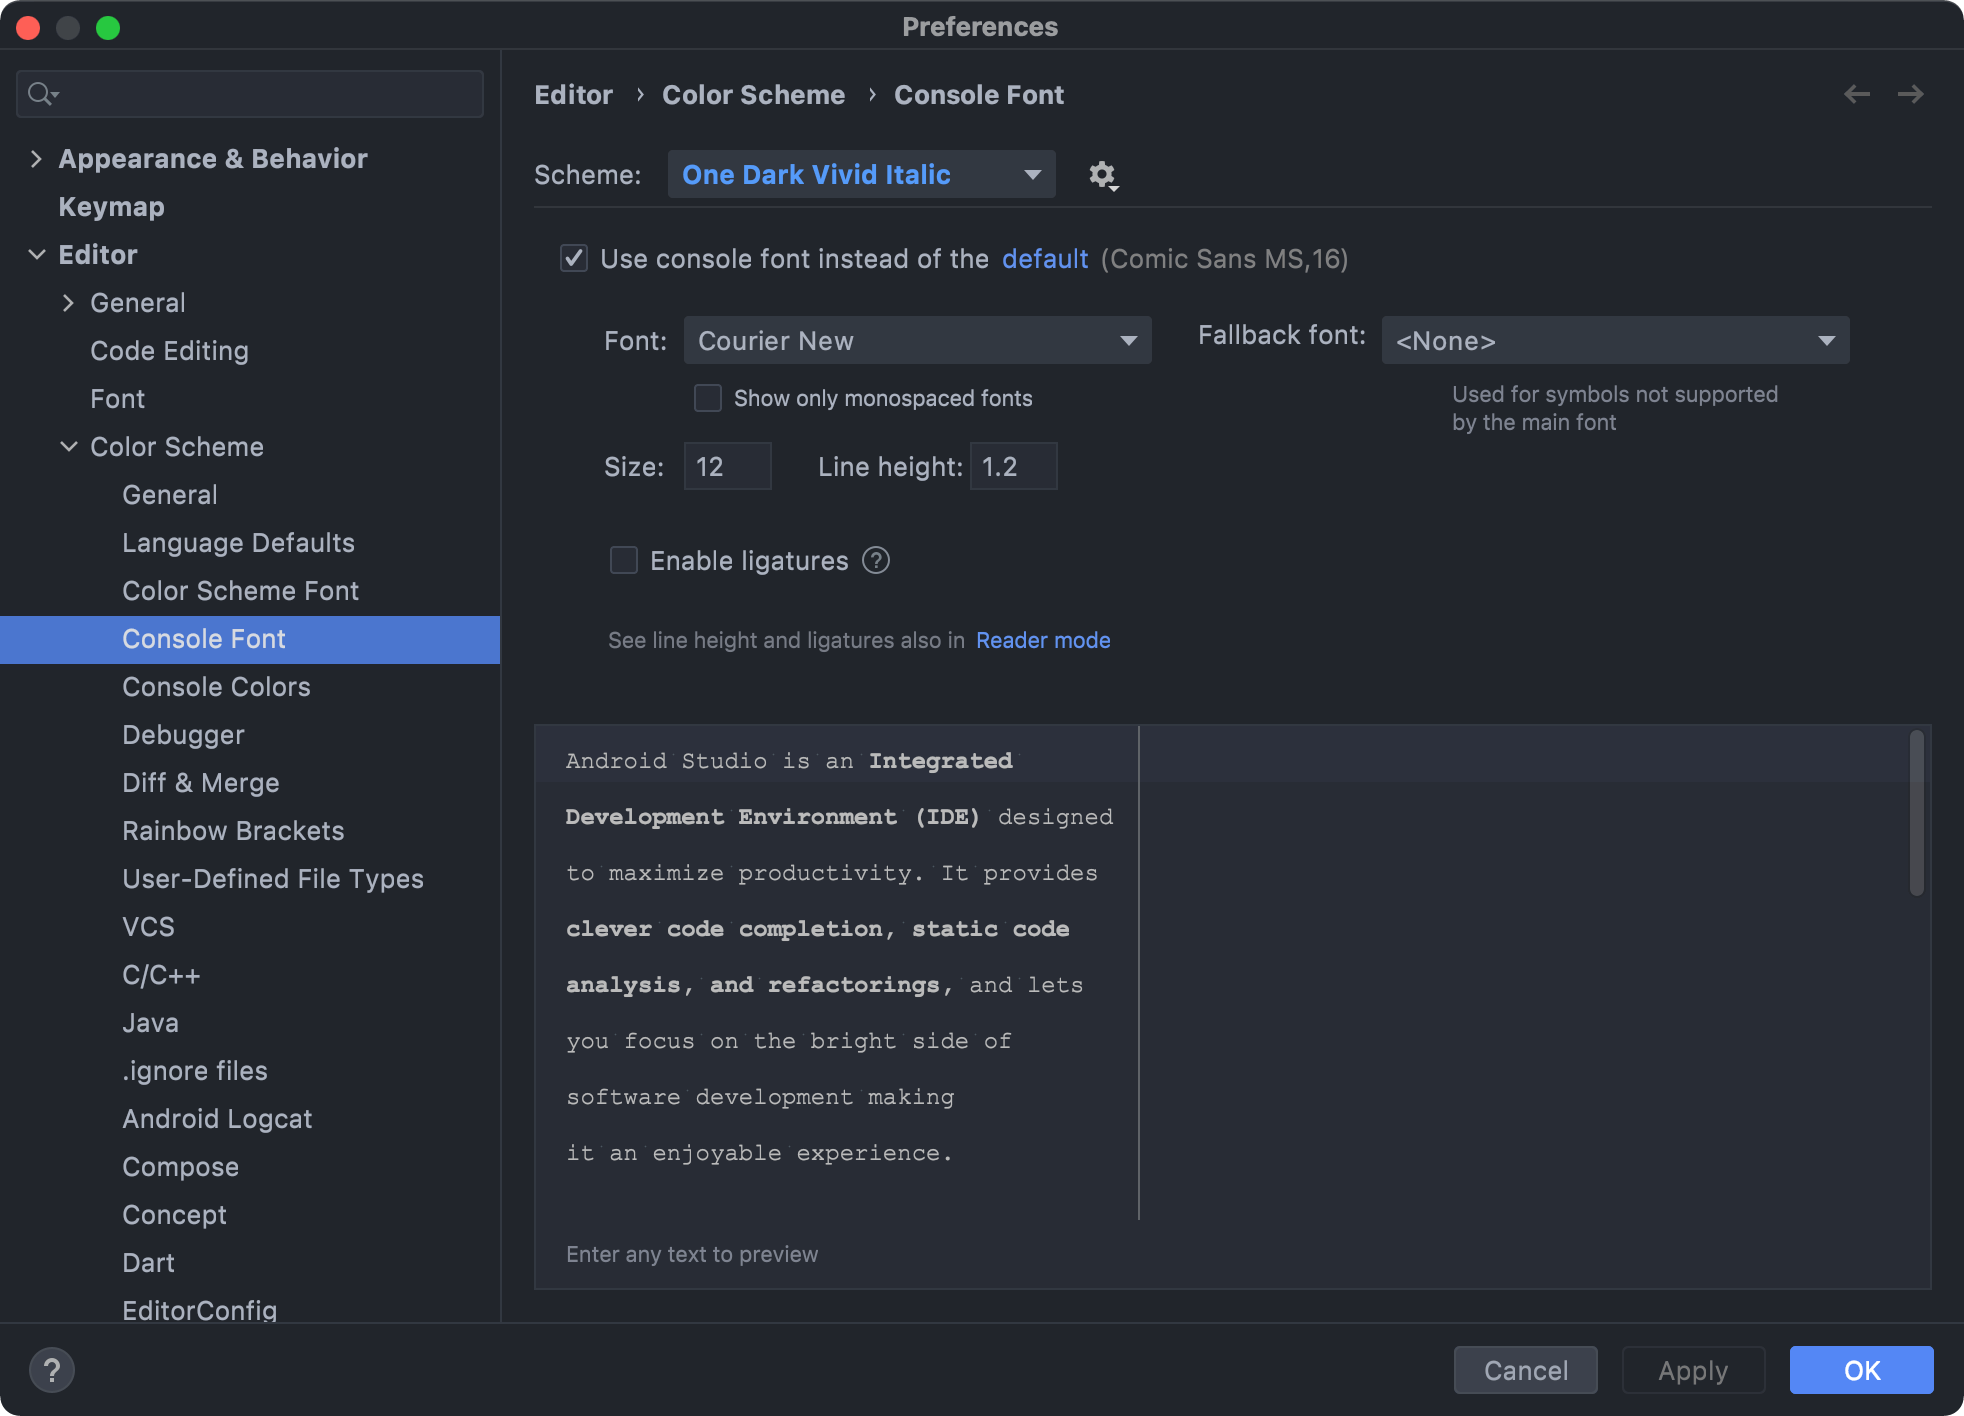Click the scheme settings gear icon
Screen dimensions: 1964x1416
click(1102, 175)
